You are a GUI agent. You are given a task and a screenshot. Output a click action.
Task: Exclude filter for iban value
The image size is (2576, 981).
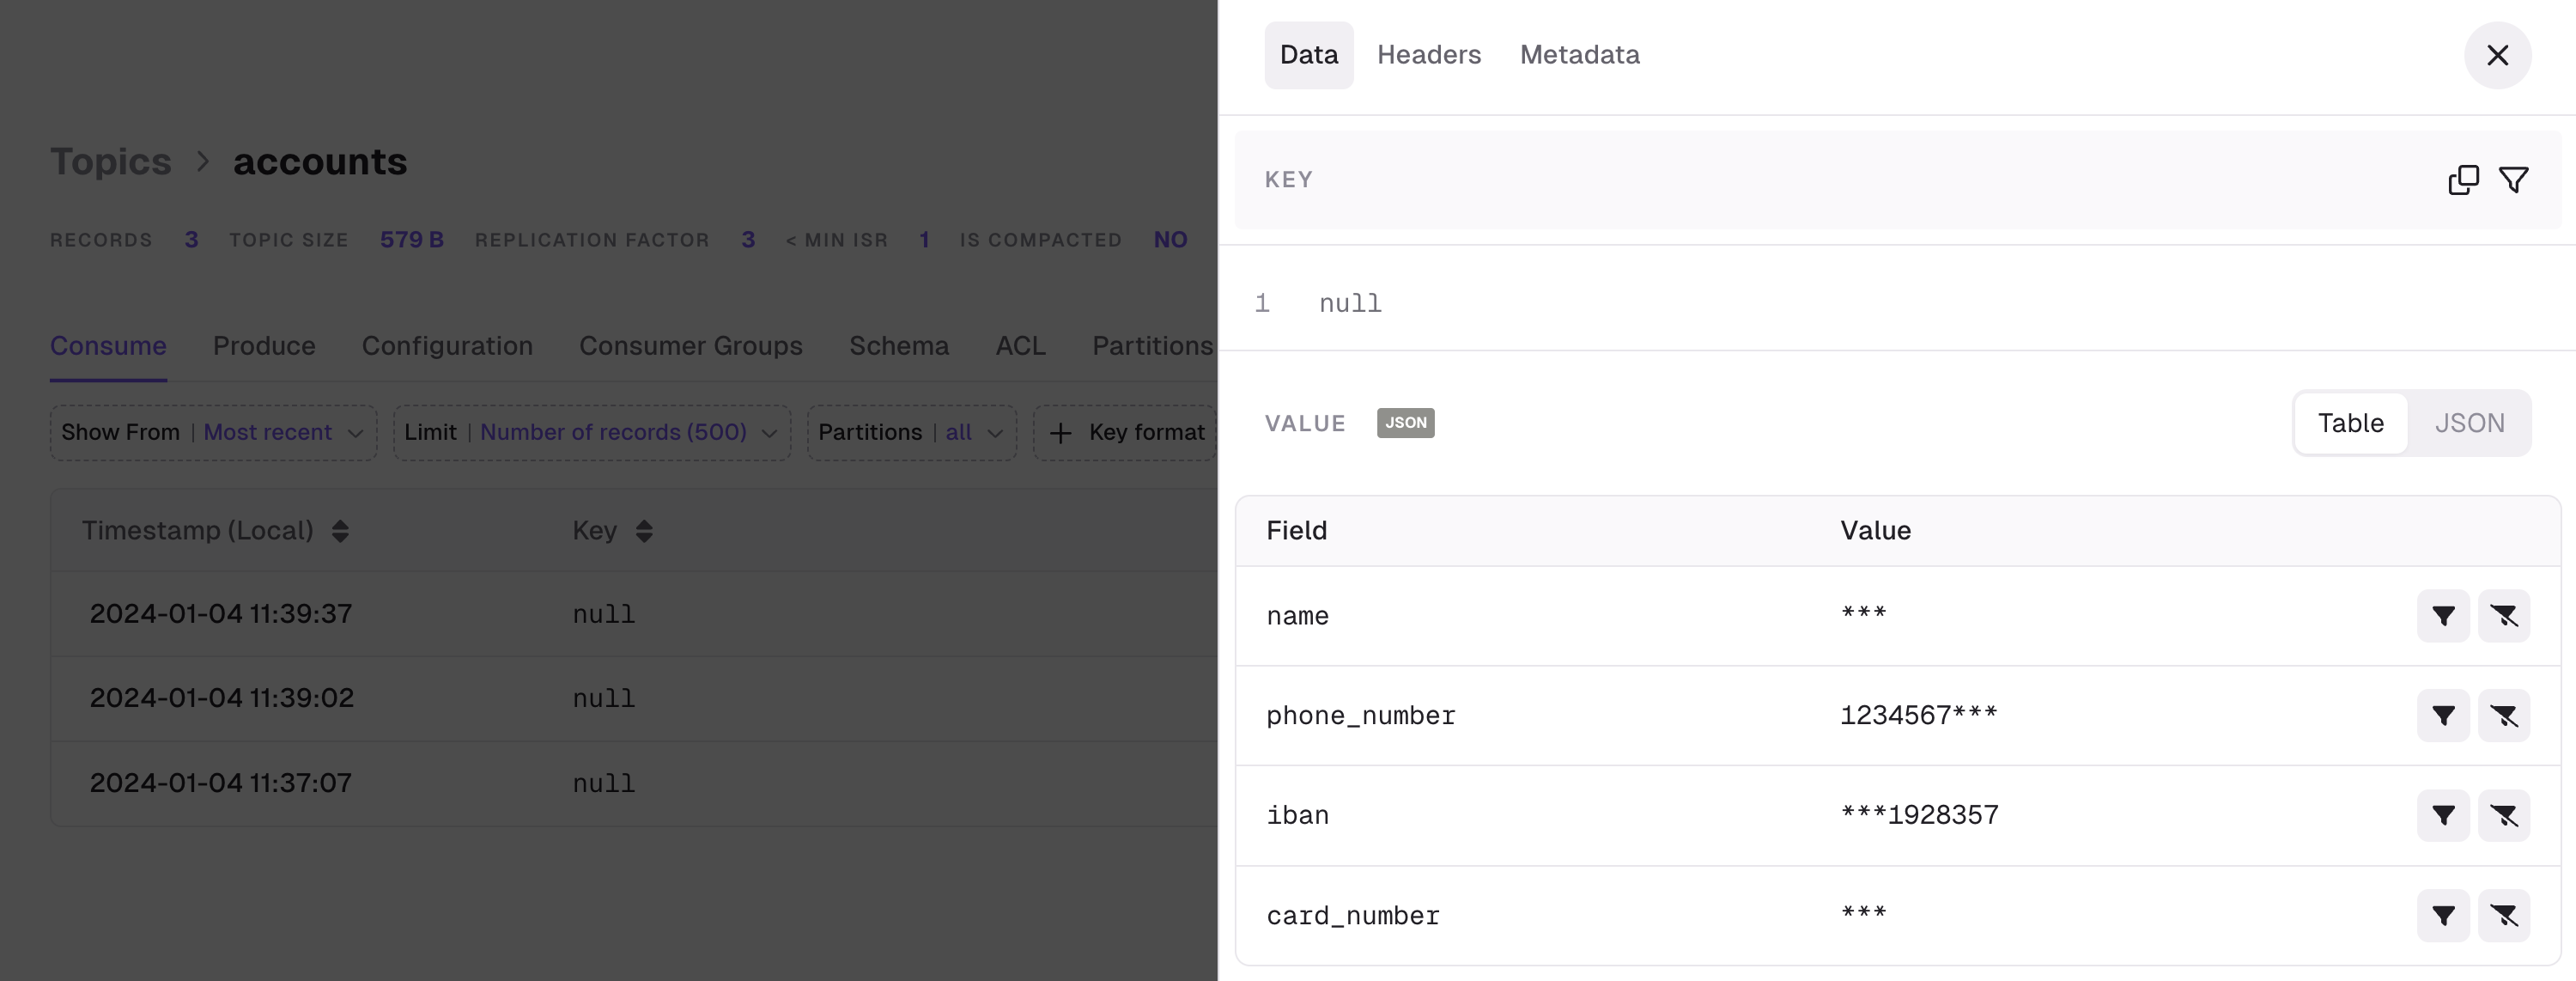tap(2504, 816)
